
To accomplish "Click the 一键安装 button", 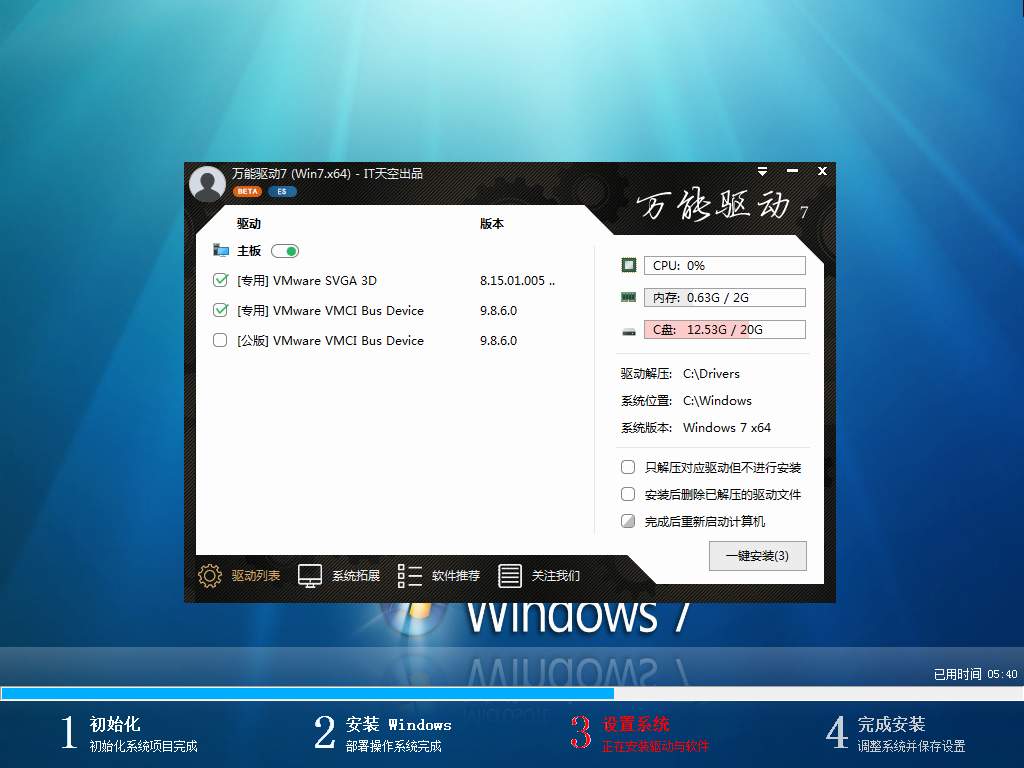I will pos(758,556).
